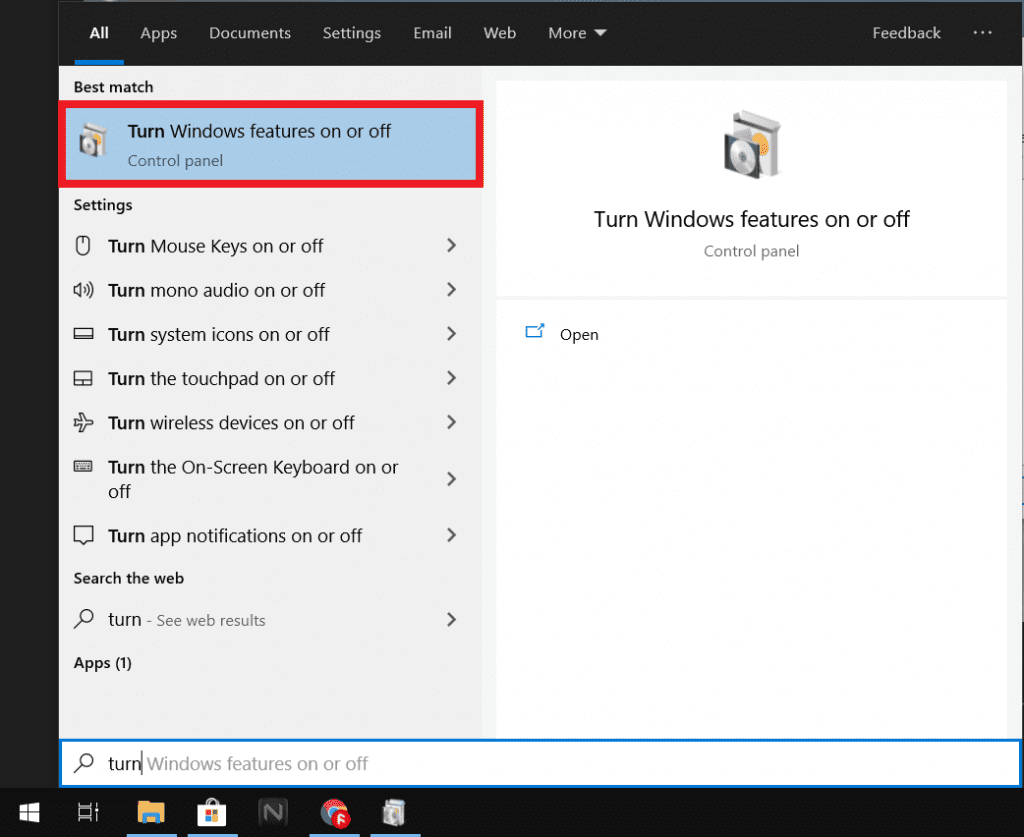The height and width of the screenshot is (837, 1024).
Task: Expand the wireless devices chevron arrow
Action: point(451,422)
